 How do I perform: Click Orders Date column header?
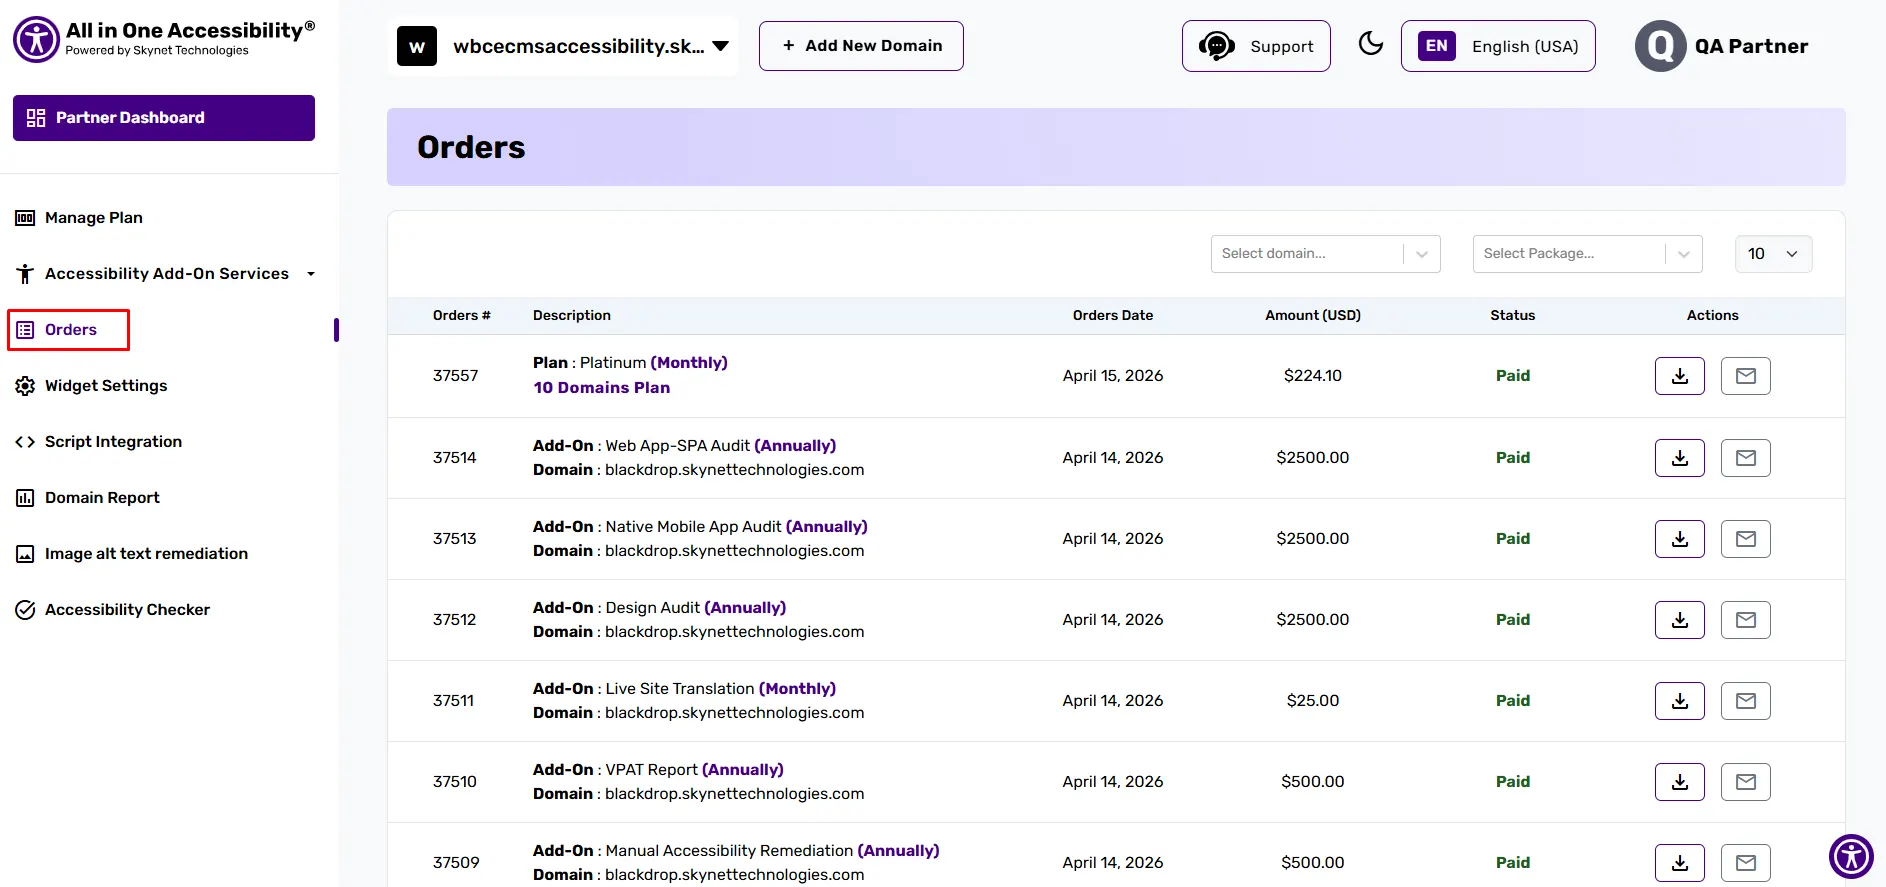tap(1113, 315)
